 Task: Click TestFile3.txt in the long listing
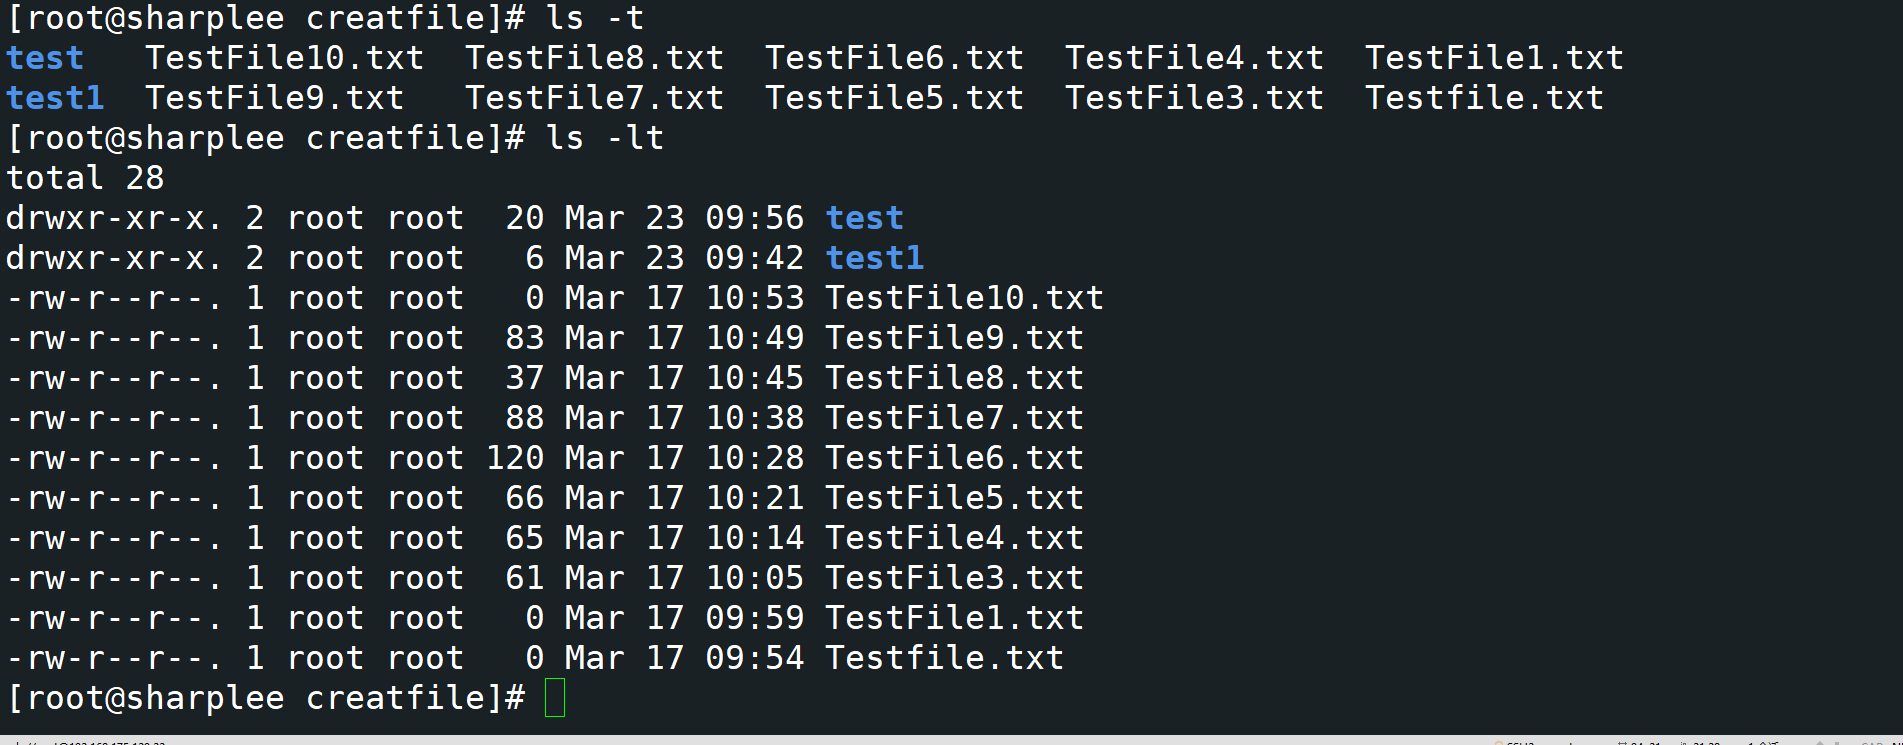pos(954,578)
